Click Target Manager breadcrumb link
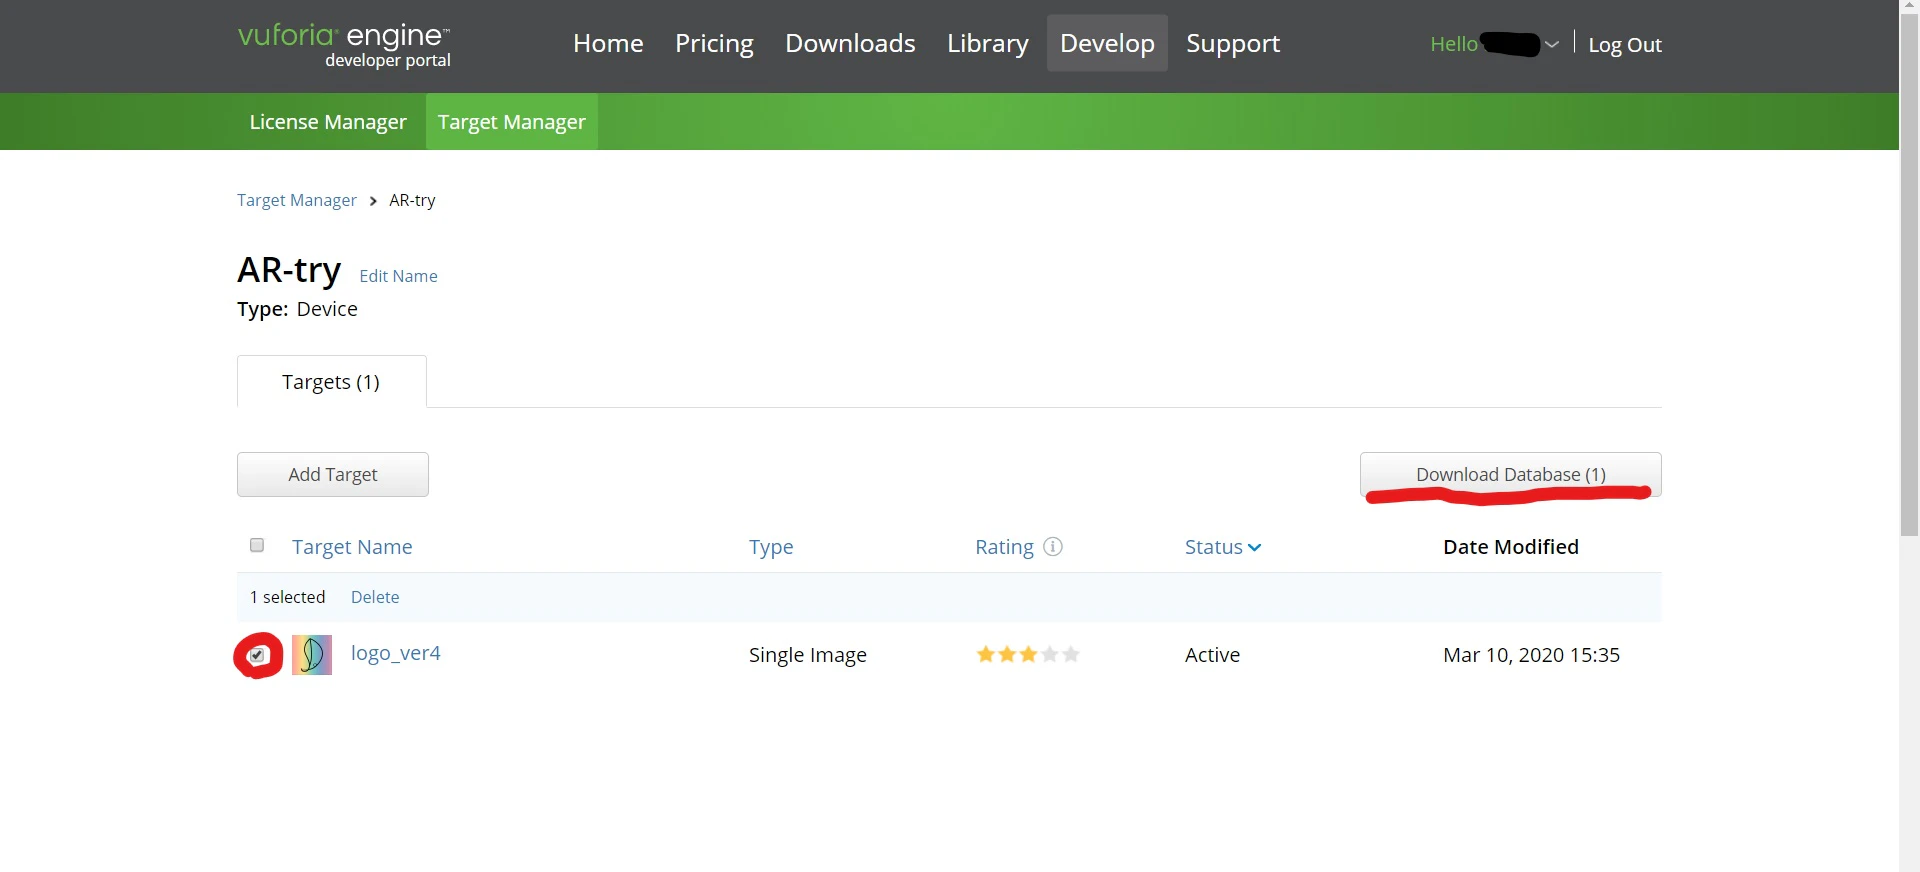 click(297, 200)
